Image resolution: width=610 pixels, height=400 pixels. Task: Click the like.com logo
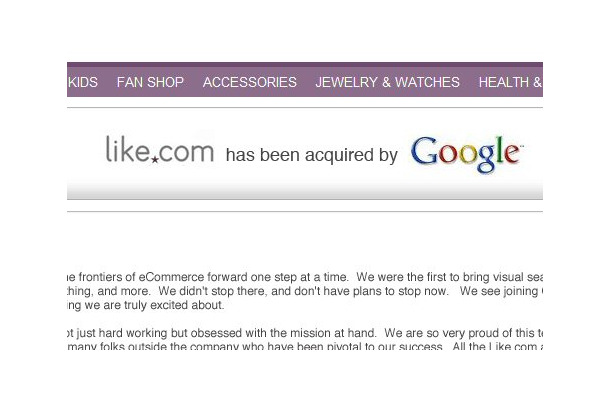(x=160, y=149)
